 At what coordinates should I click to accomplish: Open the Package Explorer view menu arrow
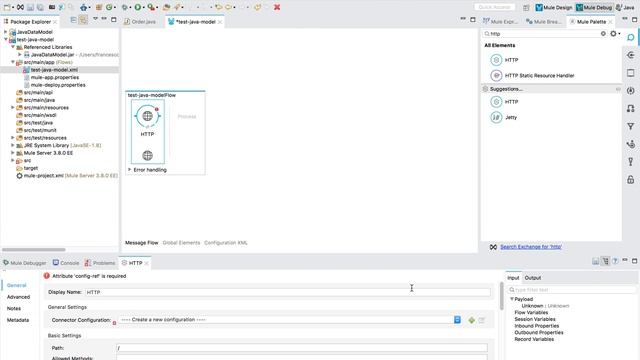(x=95, y=19)
